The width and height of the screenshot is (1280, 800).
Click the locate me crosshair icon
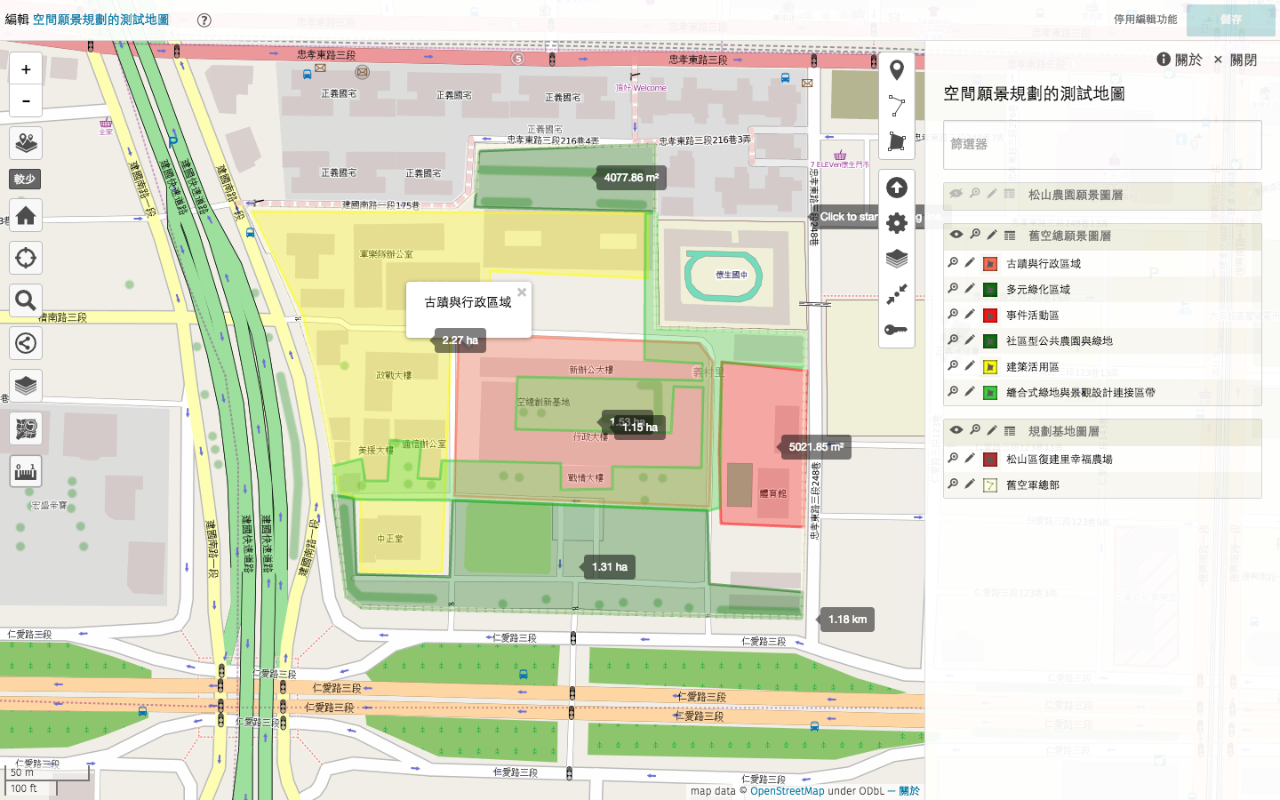(x=25, y=257)
